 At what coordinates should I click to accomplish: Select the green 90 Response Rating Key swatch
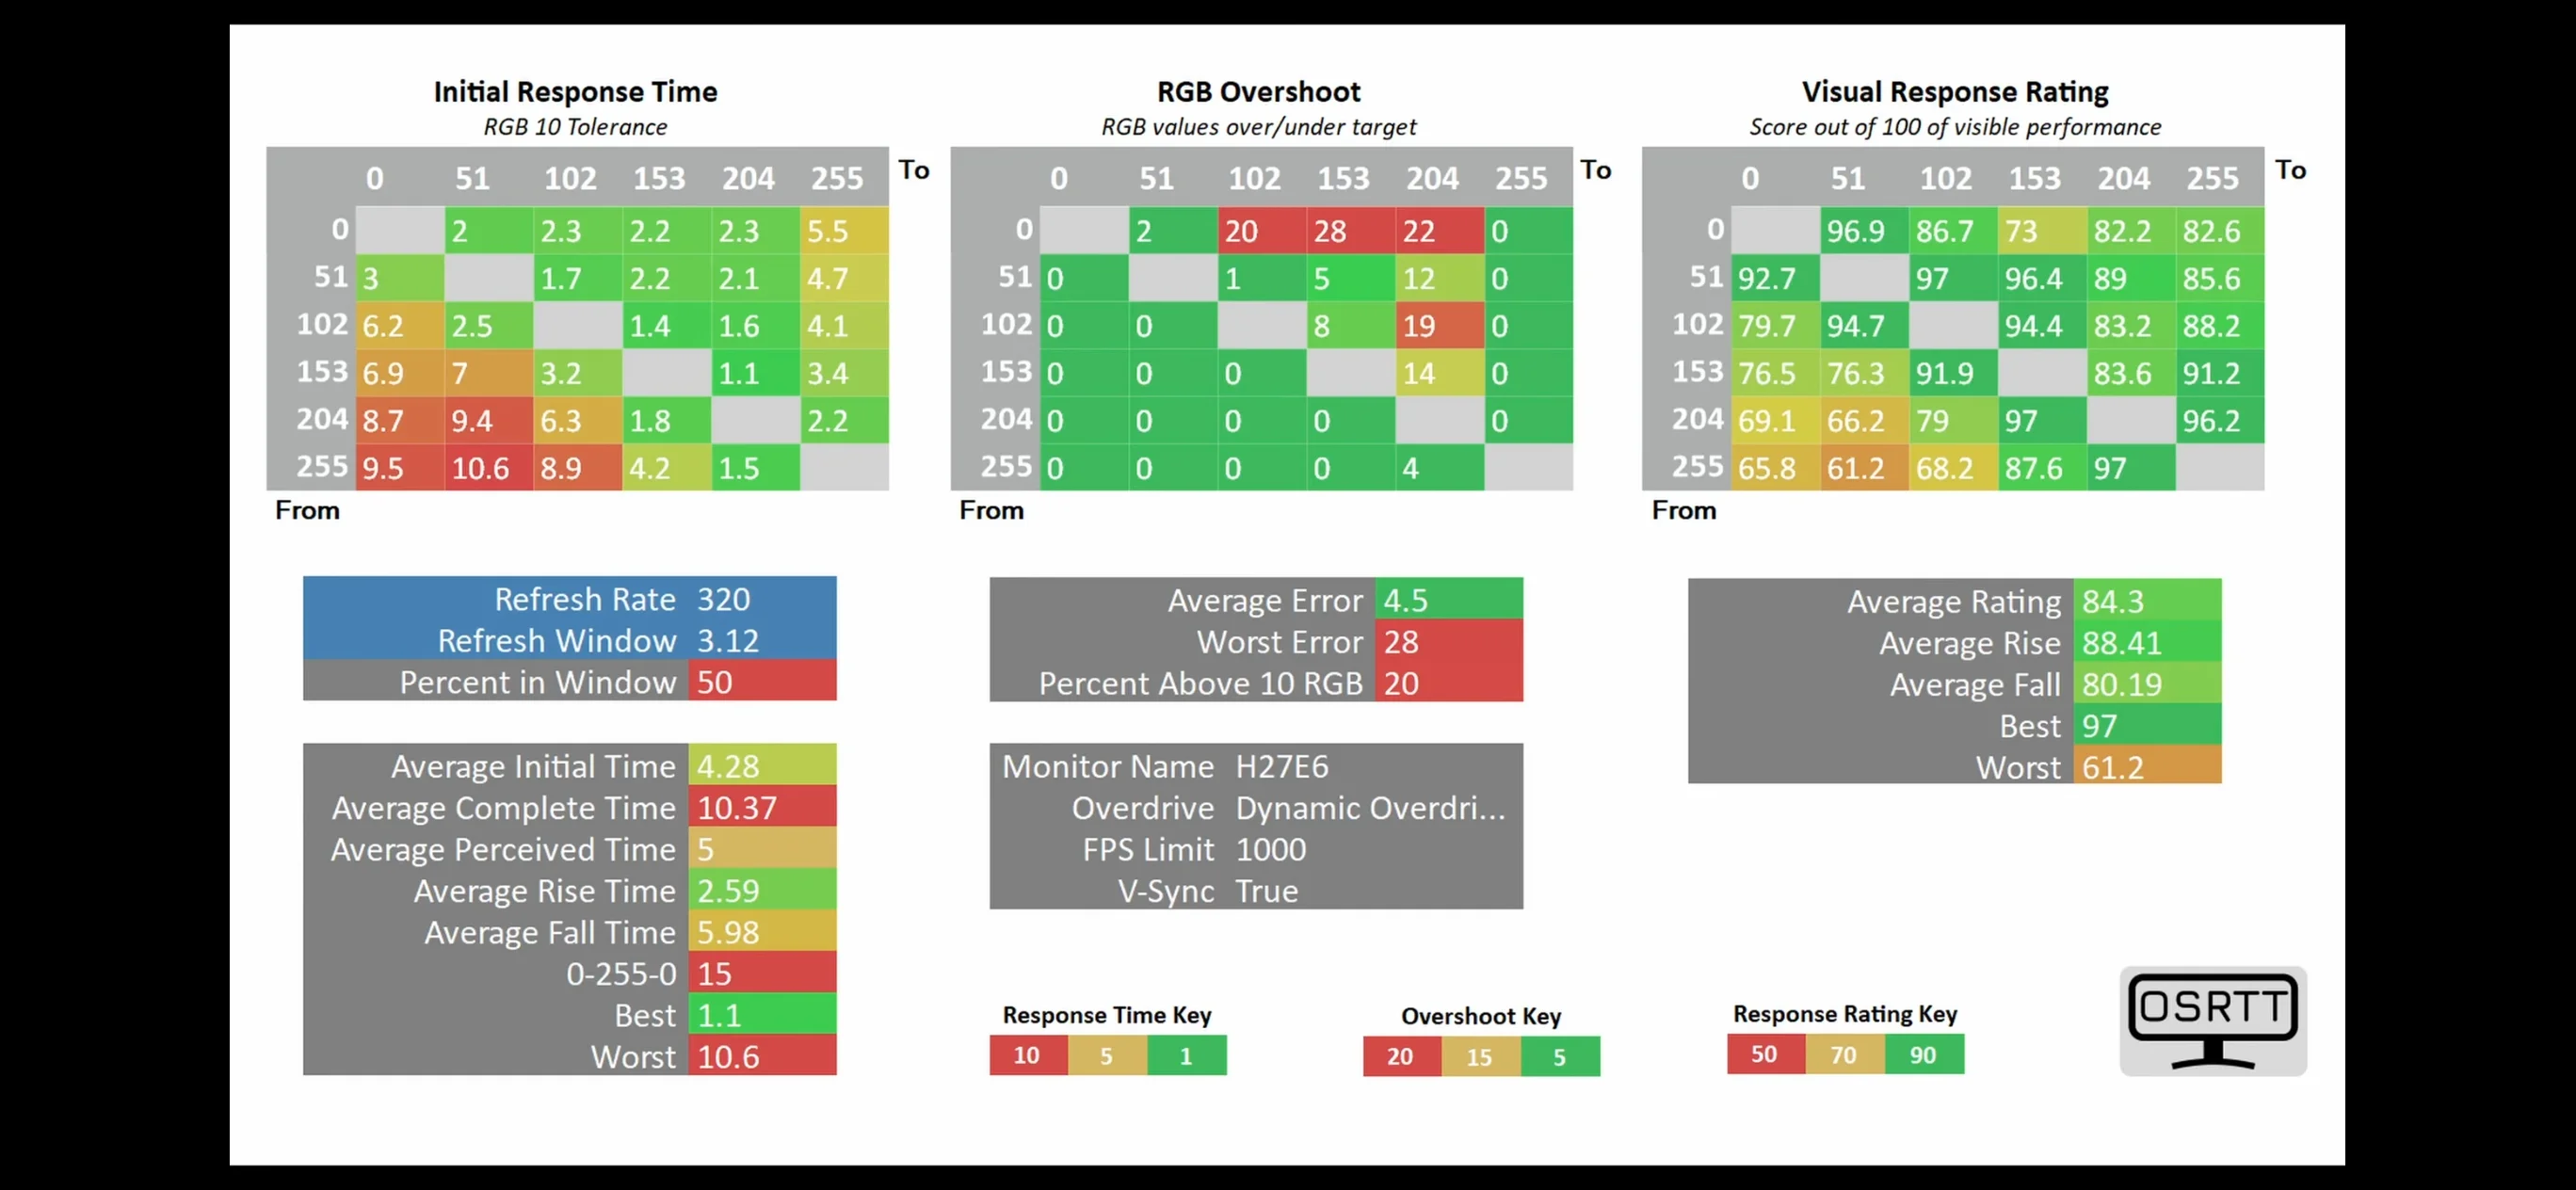click(x=1924, y=1055)
